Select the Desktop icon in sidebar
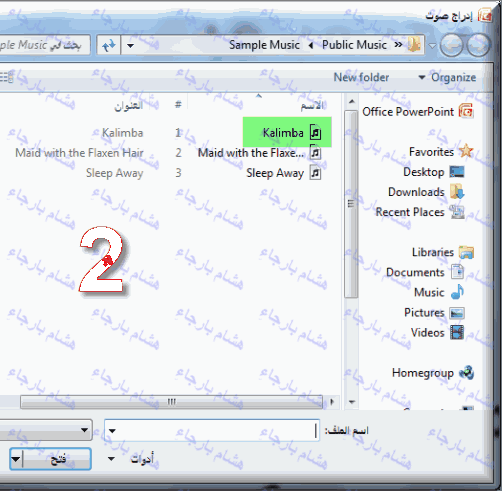 tap(457, 172)
